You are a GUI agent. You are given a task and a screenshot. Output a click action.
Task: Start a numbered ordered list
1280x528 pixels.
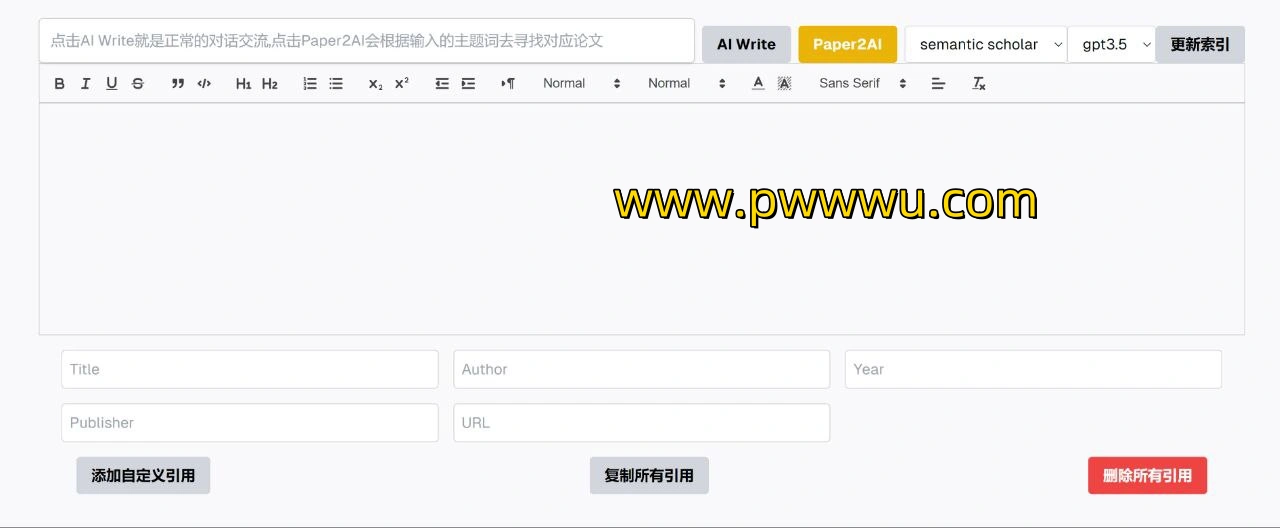click(310, 84)
